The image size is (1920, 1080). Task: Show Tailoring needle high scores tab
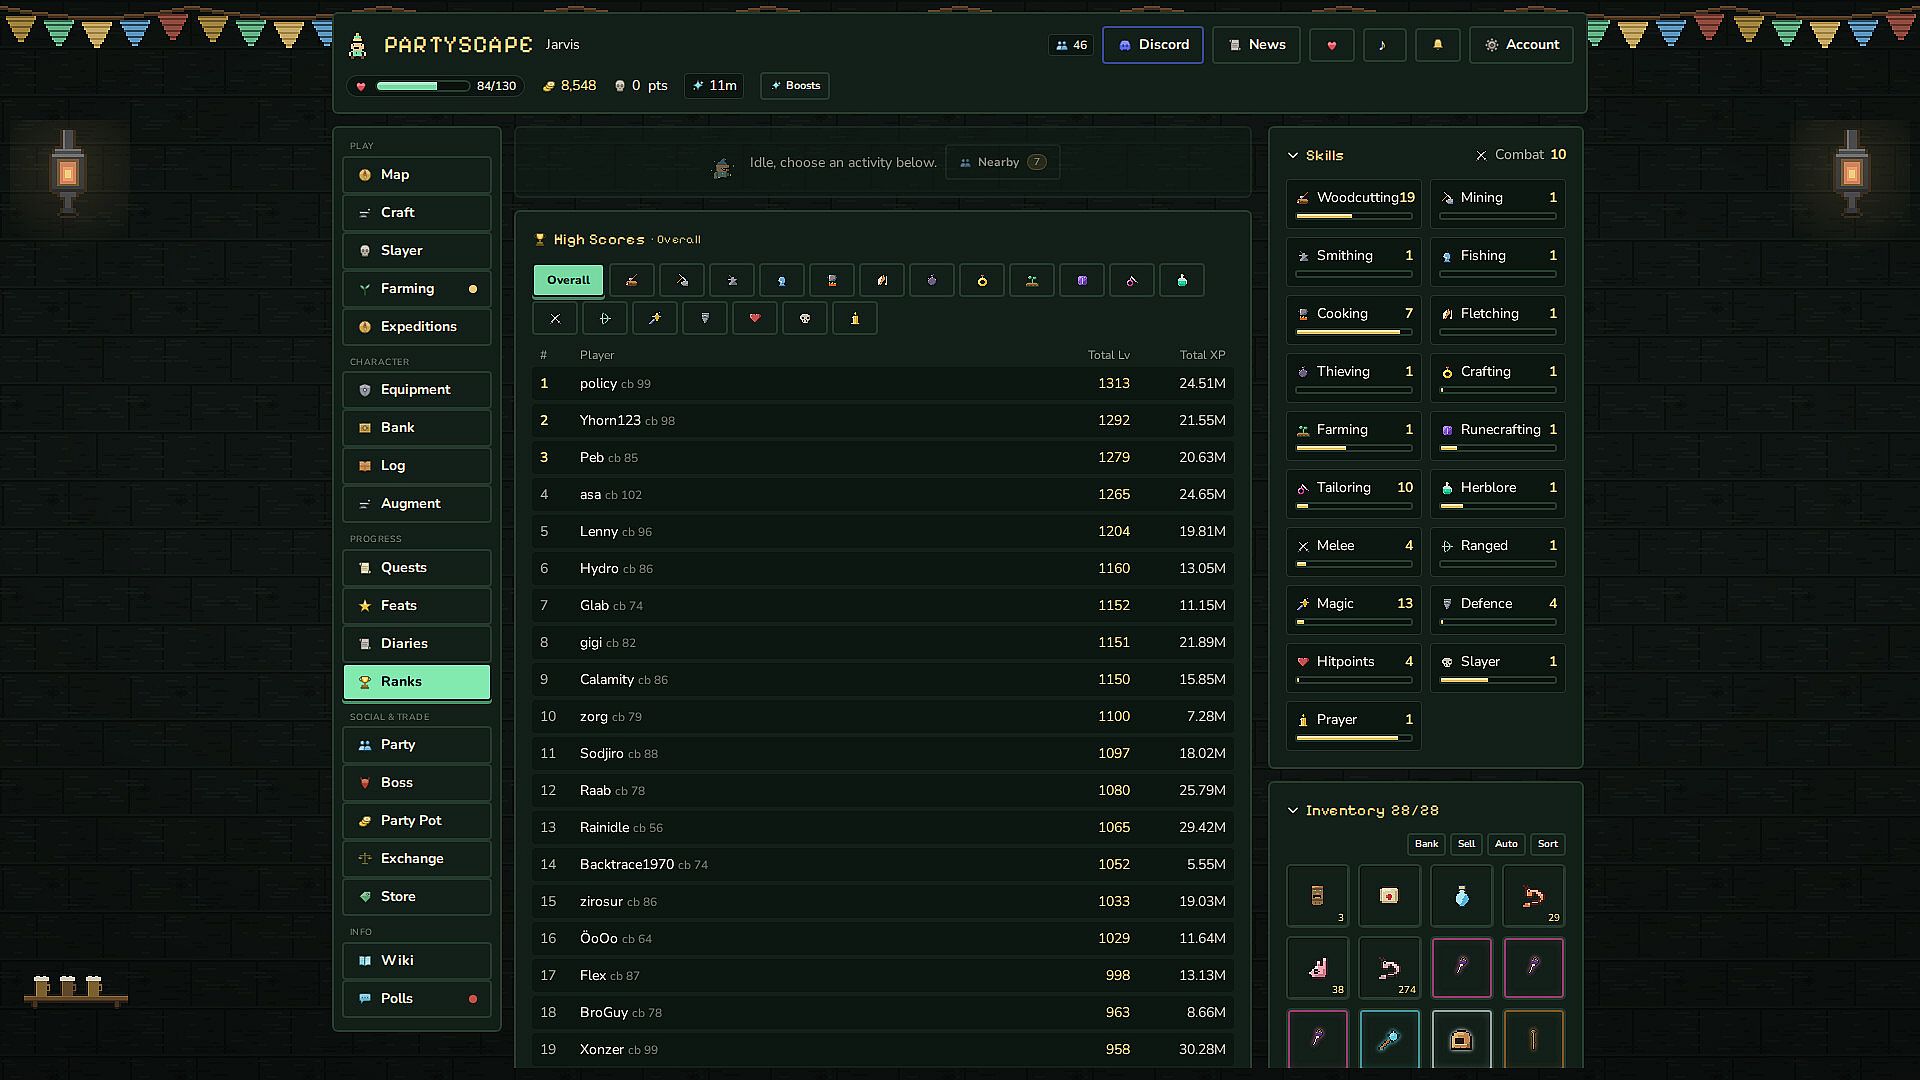tap(1131, 281)
